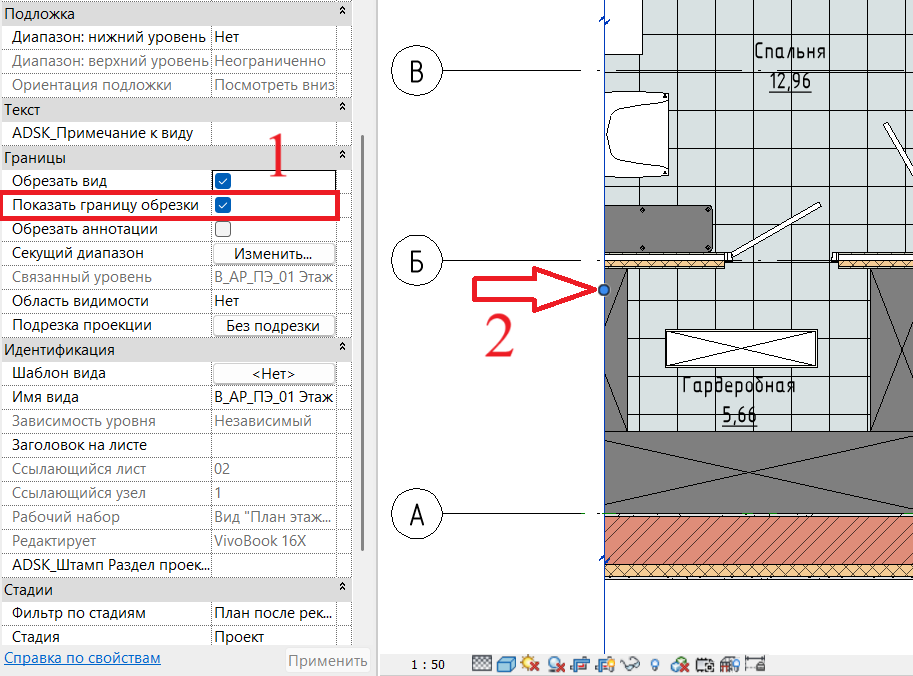Uncheck the Показать границу обрезки checkbox
This screenshot has height=676, width=913.
223,205
